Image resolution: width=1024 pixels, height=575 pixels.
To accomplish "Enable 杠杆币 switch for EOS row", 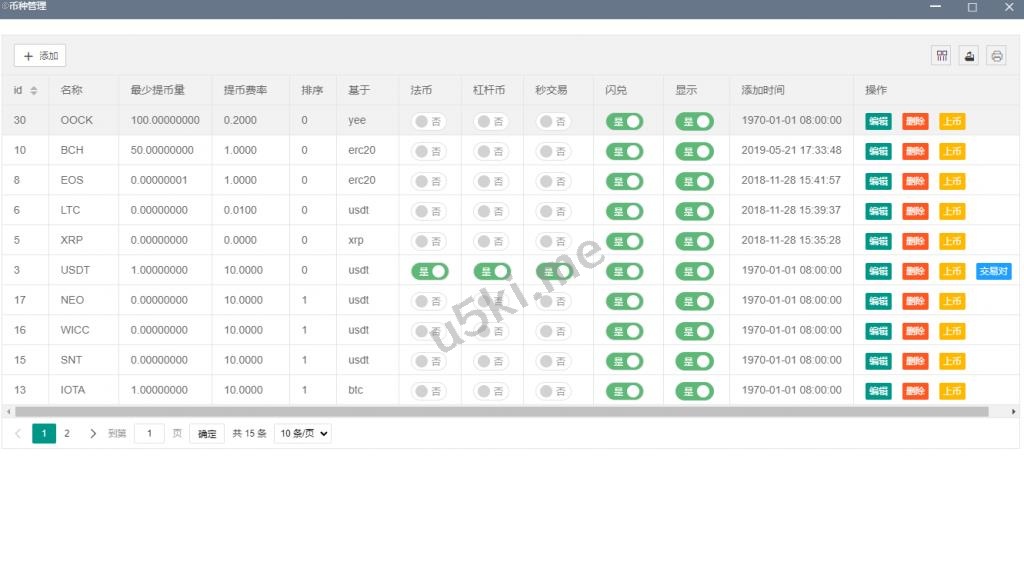I will tap(491, 181).
